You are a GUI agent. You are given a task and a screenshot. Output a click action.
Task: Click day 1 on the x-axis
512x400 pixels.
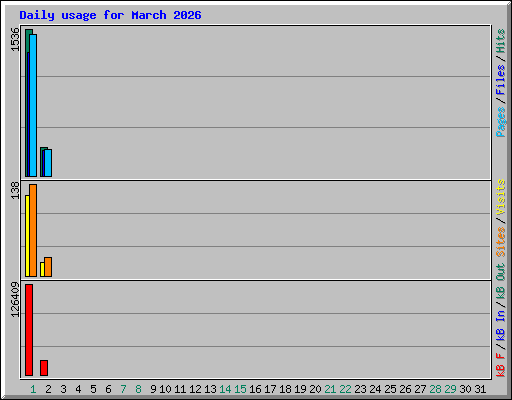(33, 389)
